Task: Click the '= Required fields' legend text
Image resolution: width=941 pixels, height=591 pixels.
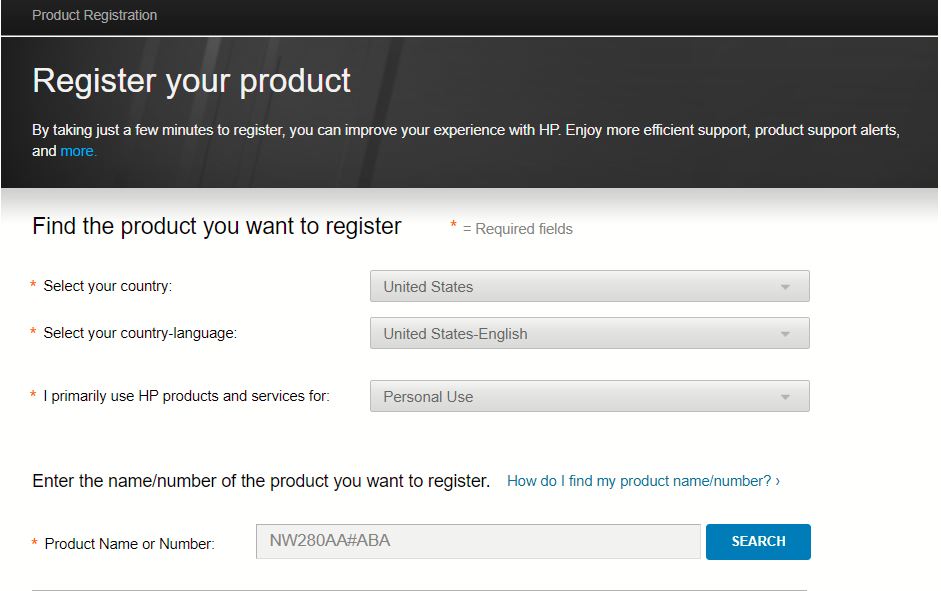Action: point(517,229)
